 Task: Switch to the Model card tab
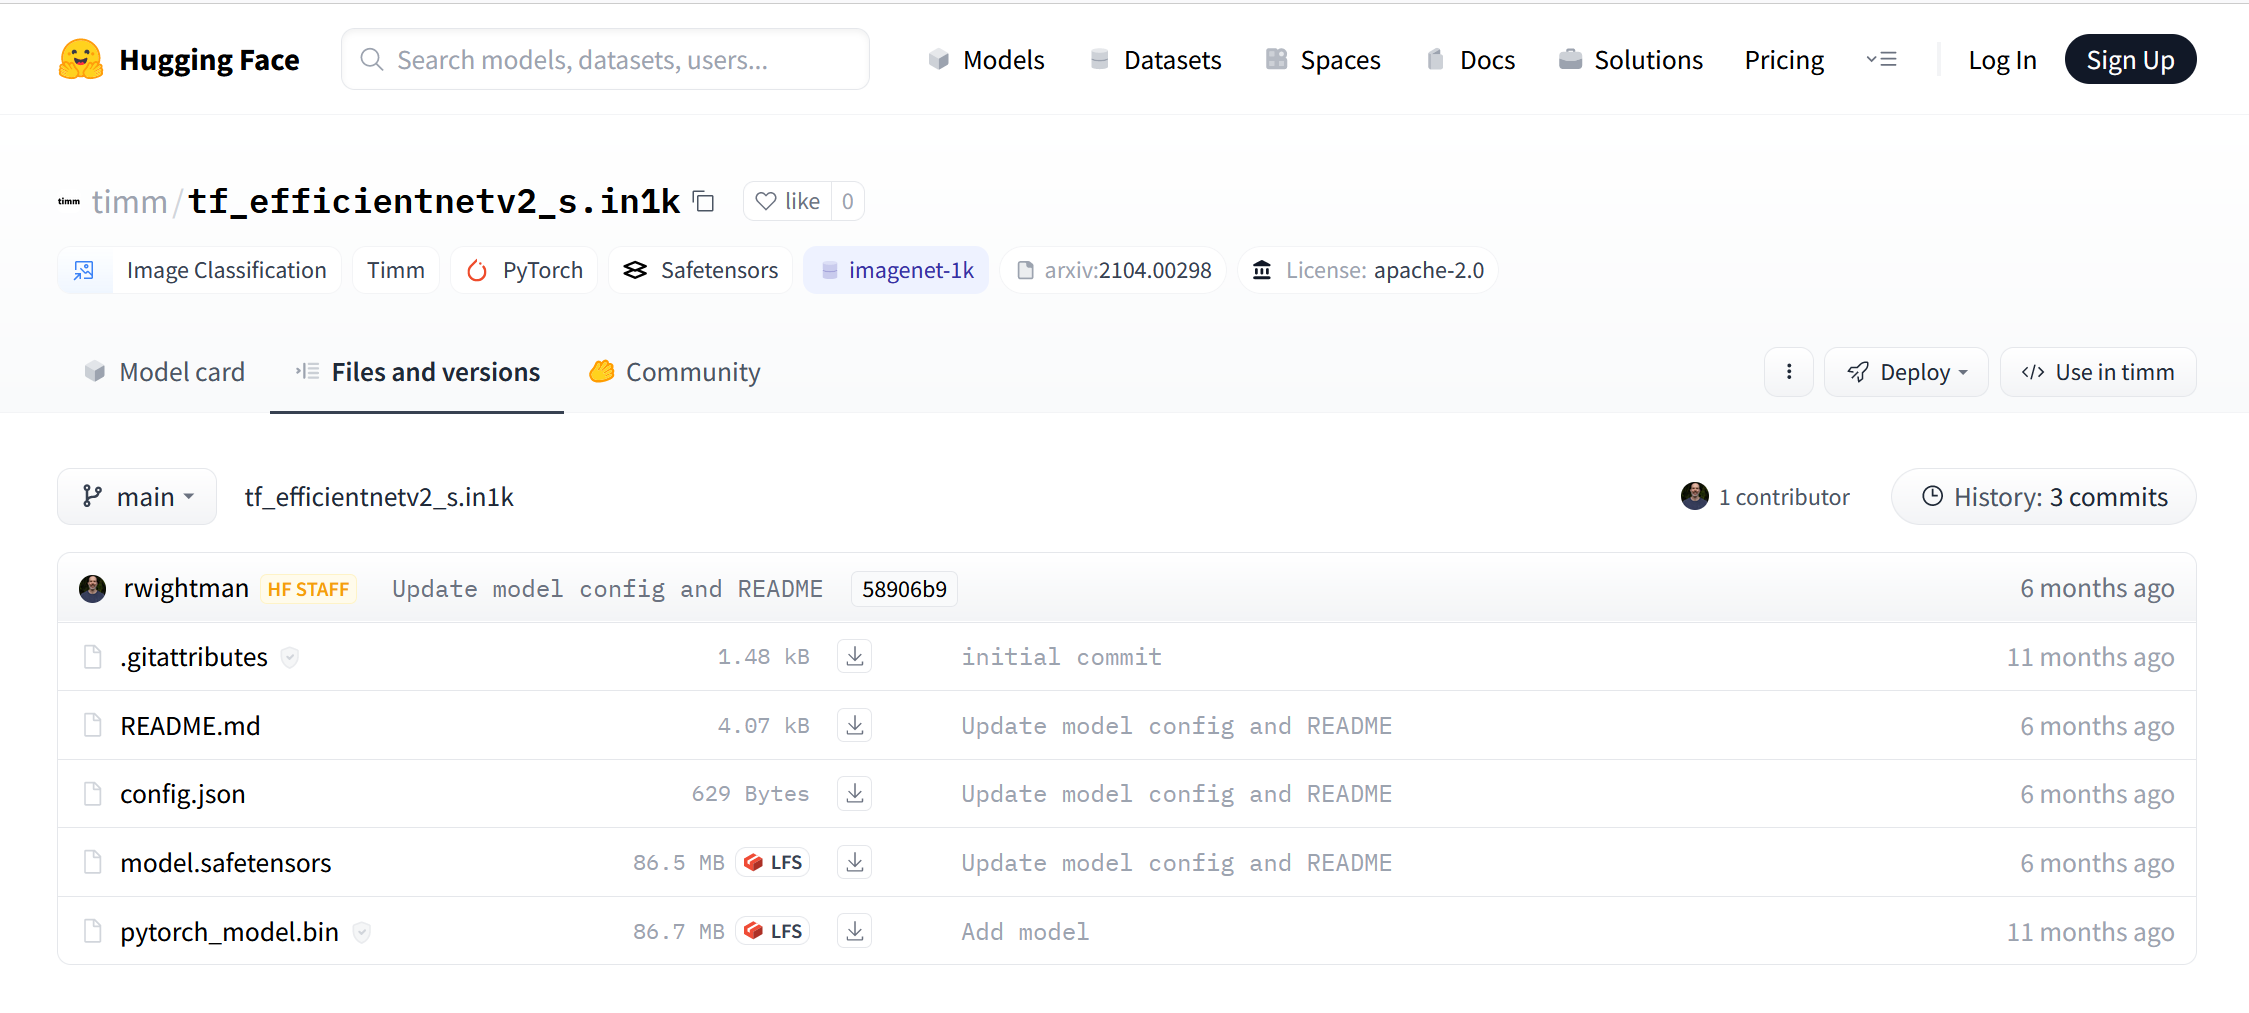(165, 372)
